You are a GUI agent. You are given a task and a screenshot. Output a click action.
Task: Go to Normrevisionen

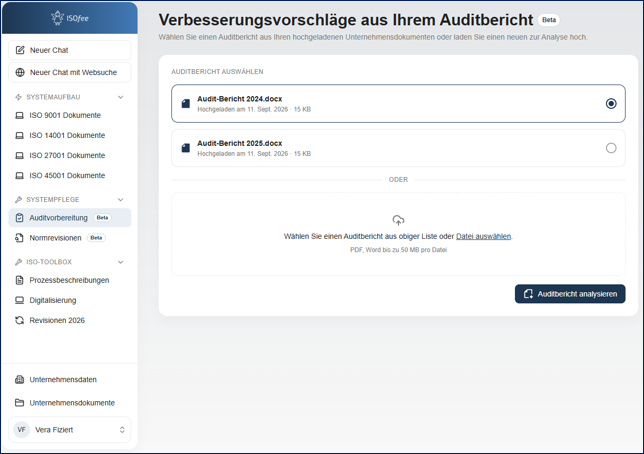click(x=70, y=238)
